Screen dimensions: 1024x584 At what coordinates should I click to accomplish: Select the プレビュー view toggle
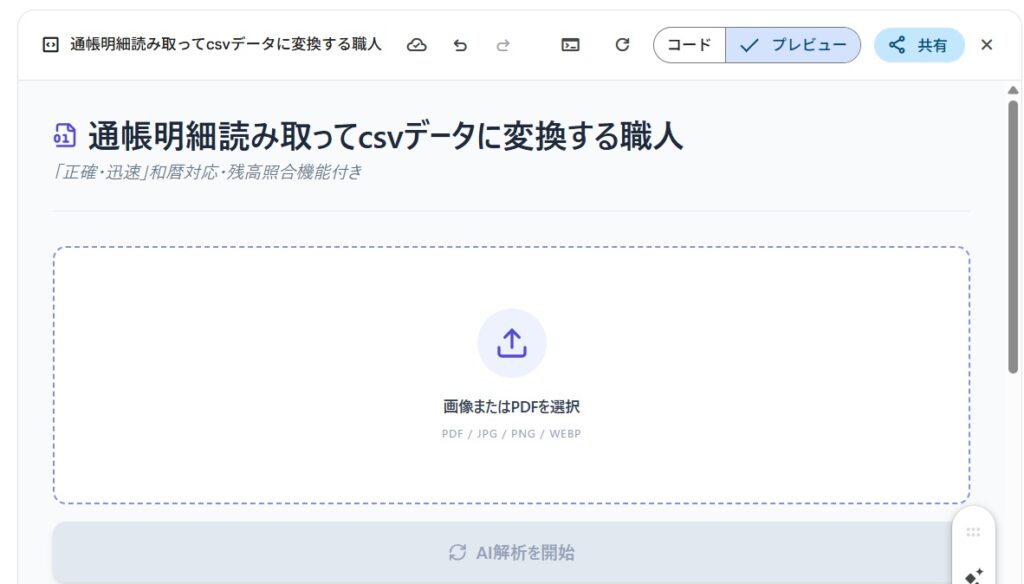793,45
